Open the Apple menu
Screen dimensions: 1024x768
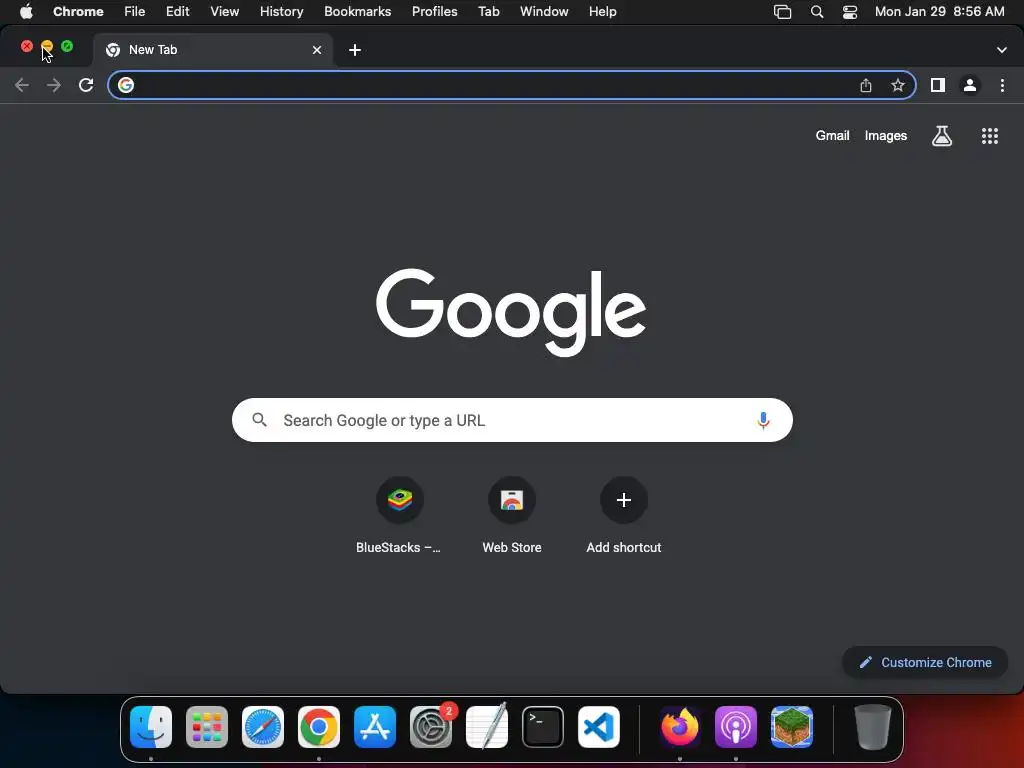point(26,12)
